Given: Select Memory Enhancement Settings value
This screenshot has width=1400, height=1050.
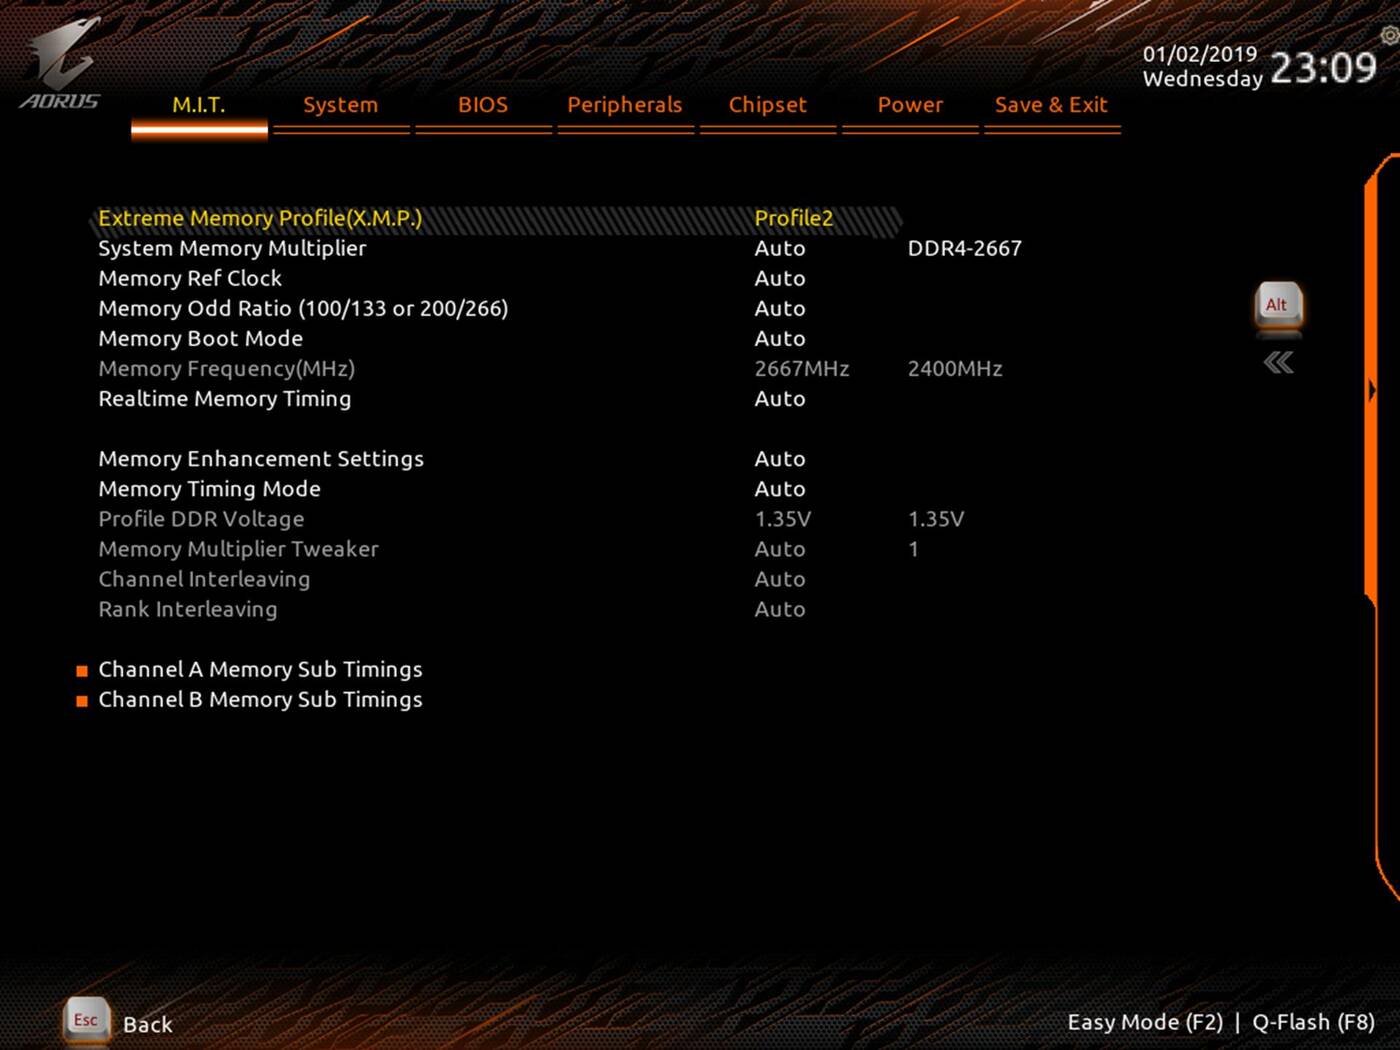Looking at the screenshot, I should 780,459.
